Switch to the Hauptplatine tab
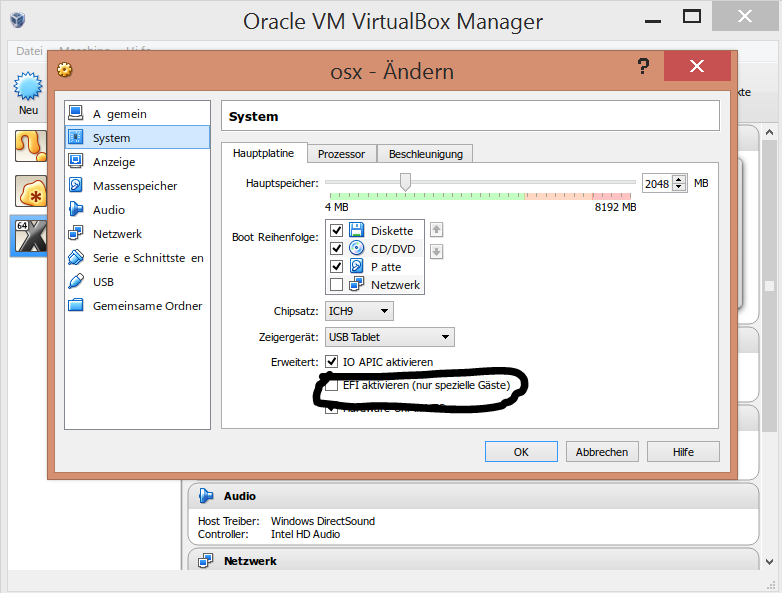This screenshot has width=782, height=593. [x=263, y=153]
